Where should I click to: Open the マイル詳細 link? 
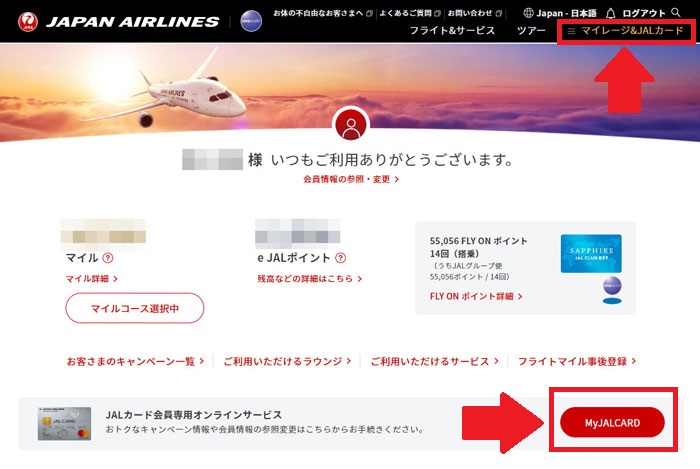click(92, 279)
